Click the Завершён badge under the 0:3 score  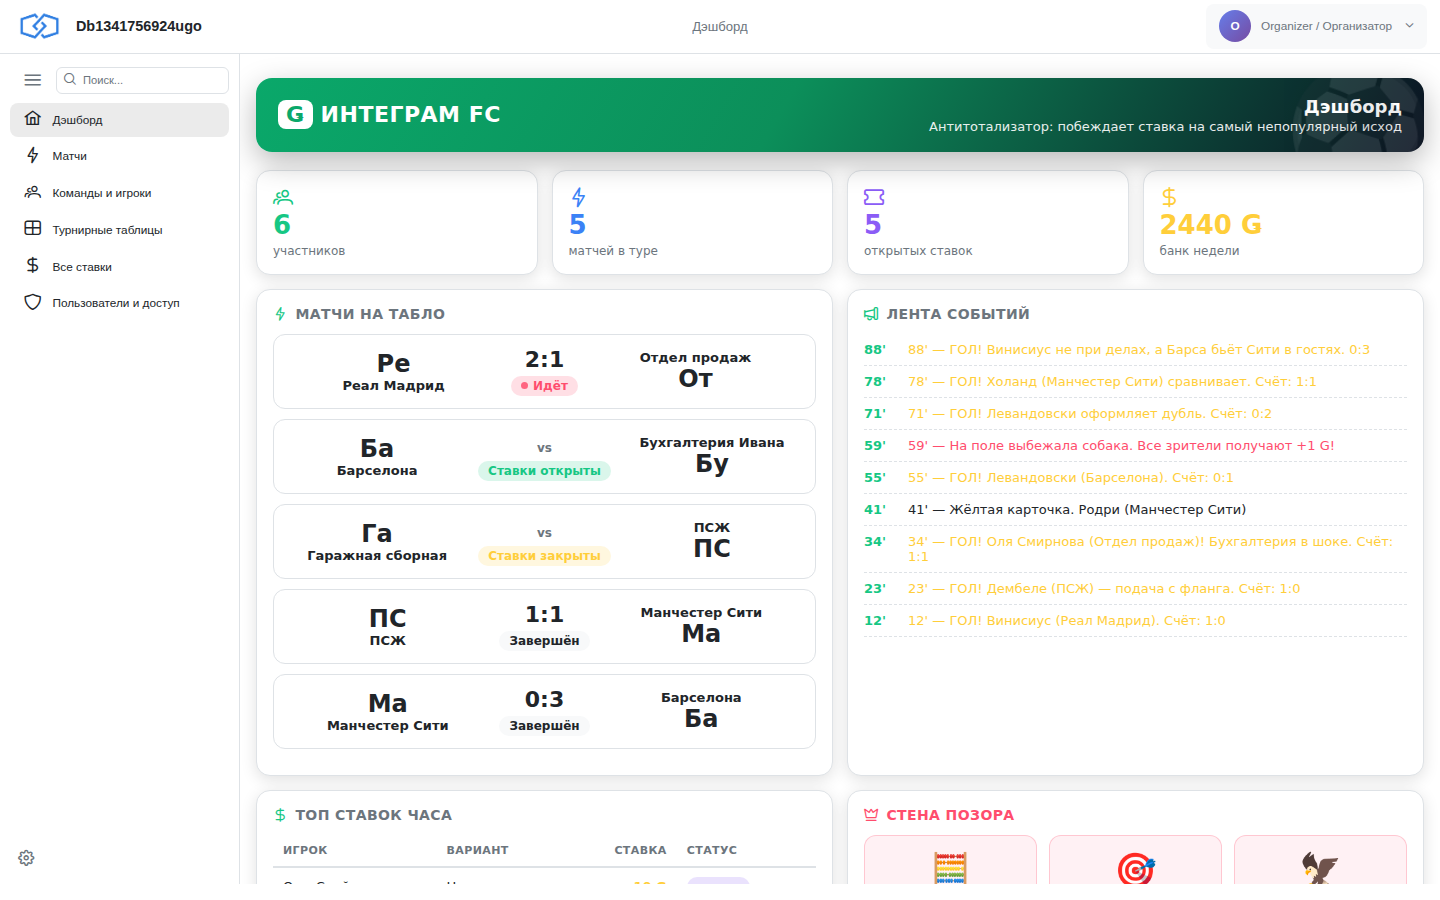(544, 726)
